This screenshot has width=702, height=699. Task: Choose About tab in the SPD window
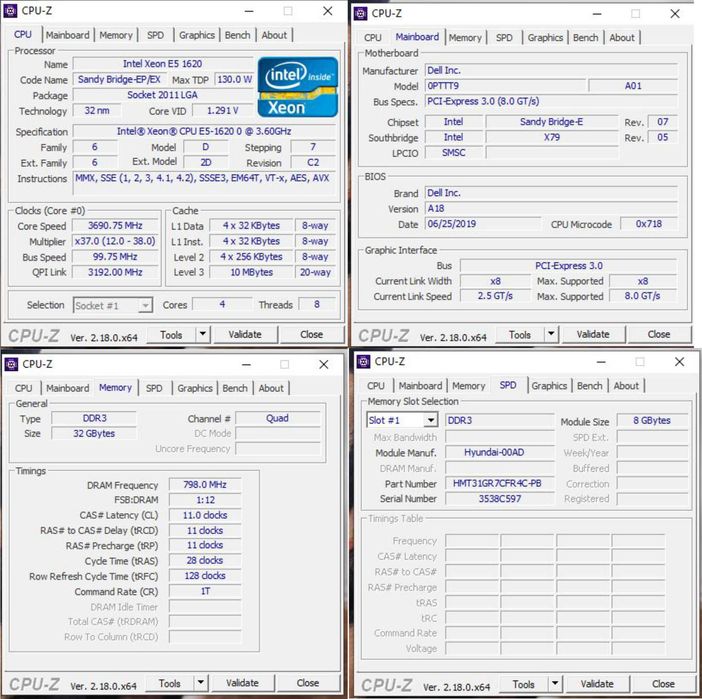(x=626, y=386)
